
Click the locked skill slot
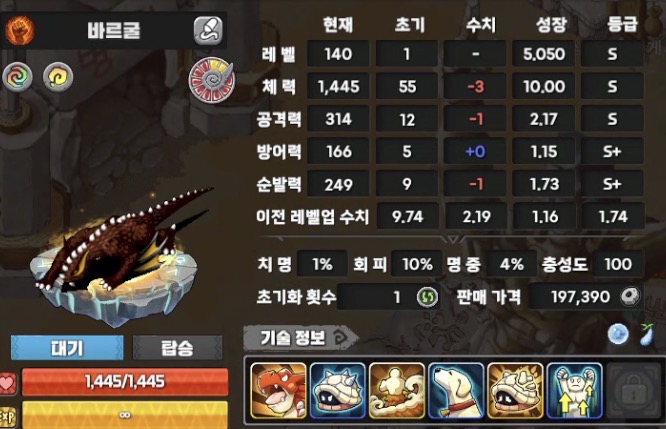634,391
